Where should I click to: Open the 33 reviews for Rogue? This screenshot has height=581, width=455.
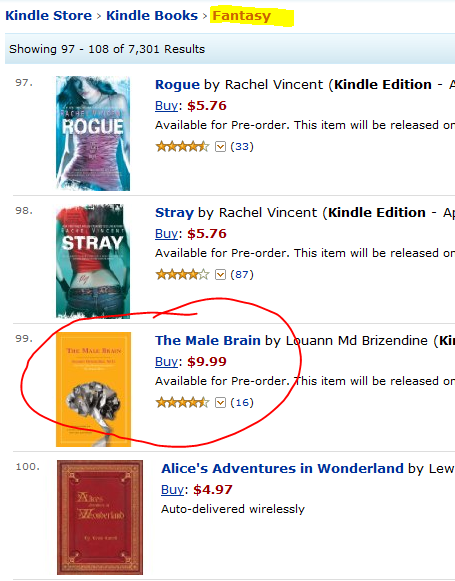[x=242, y=147]
